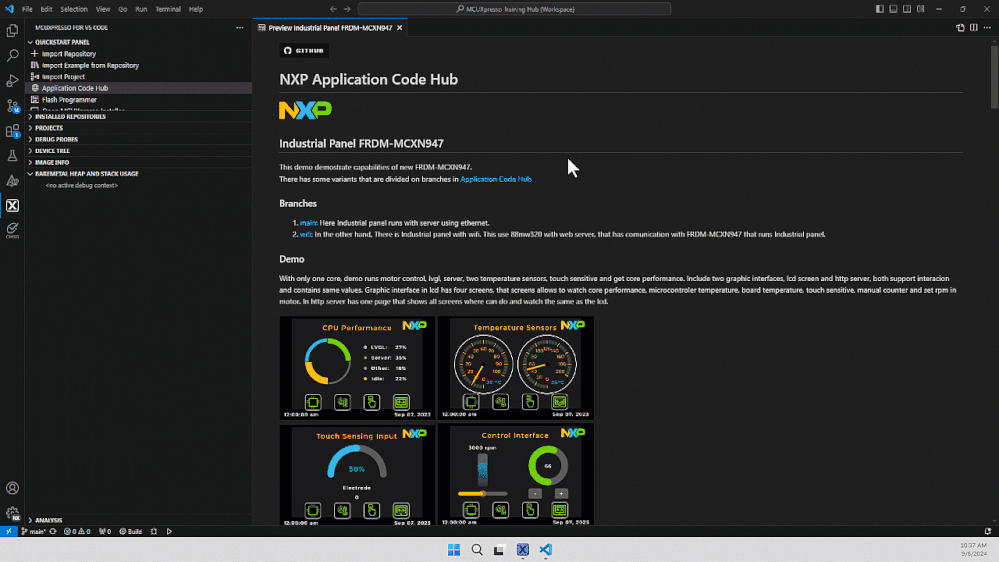Click Import Repository in Quickstart Panel

click(69, 54)
